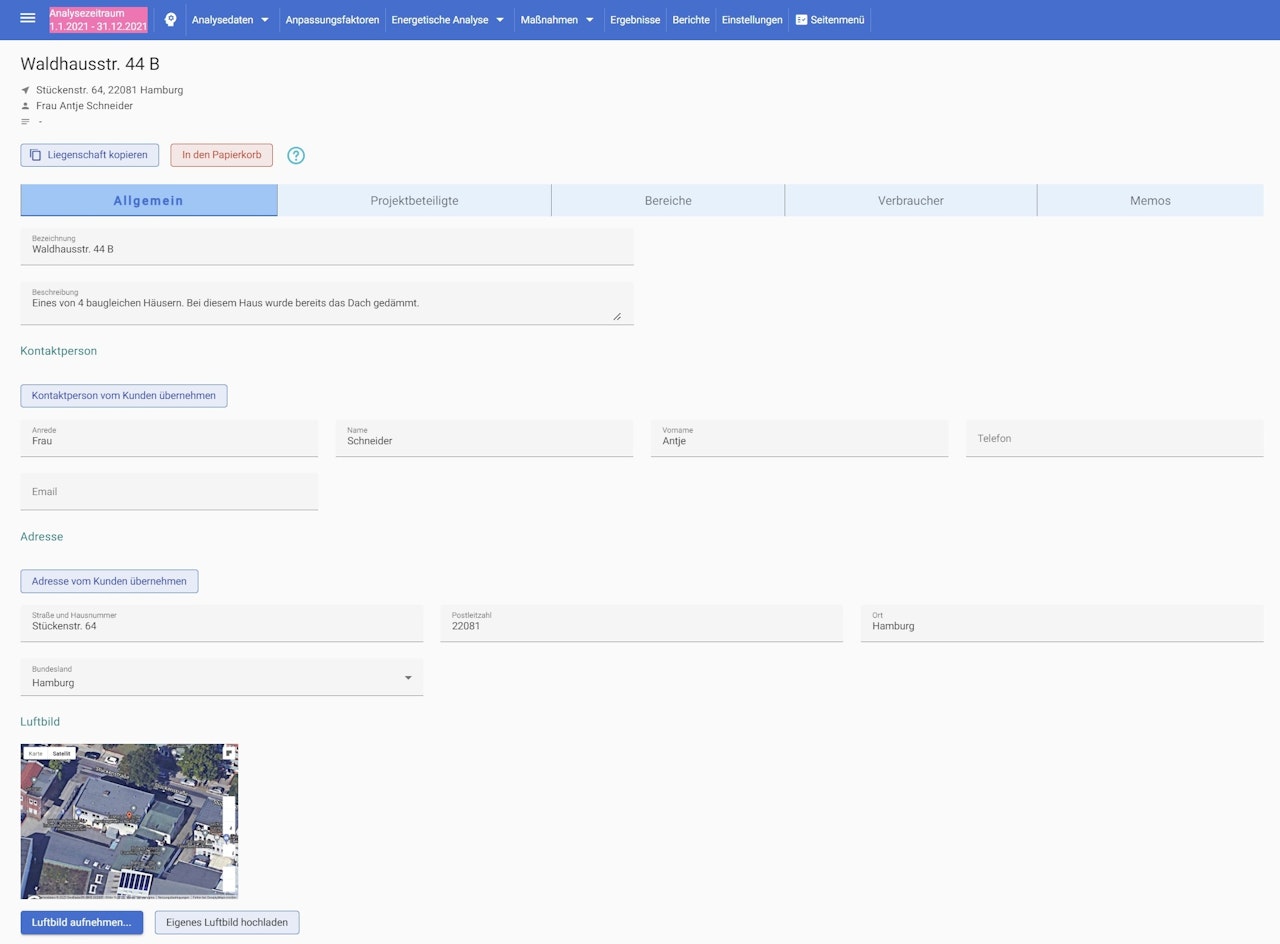Click Kontaktperson vom Kunden übernehmen button
The height and width of the screenshot is (944, 1280).
[x=124, y=396]
